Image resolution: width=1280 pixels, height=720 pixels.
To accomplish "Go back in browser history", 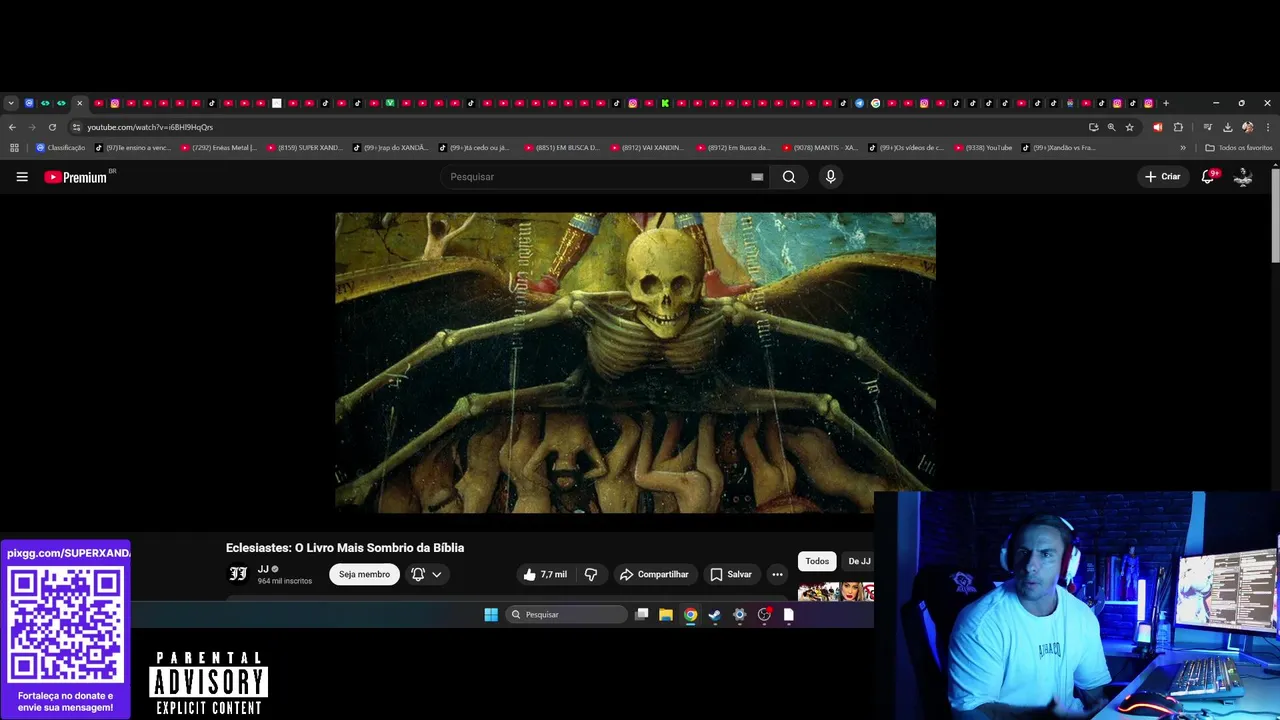I will click(x=12, y=127).
